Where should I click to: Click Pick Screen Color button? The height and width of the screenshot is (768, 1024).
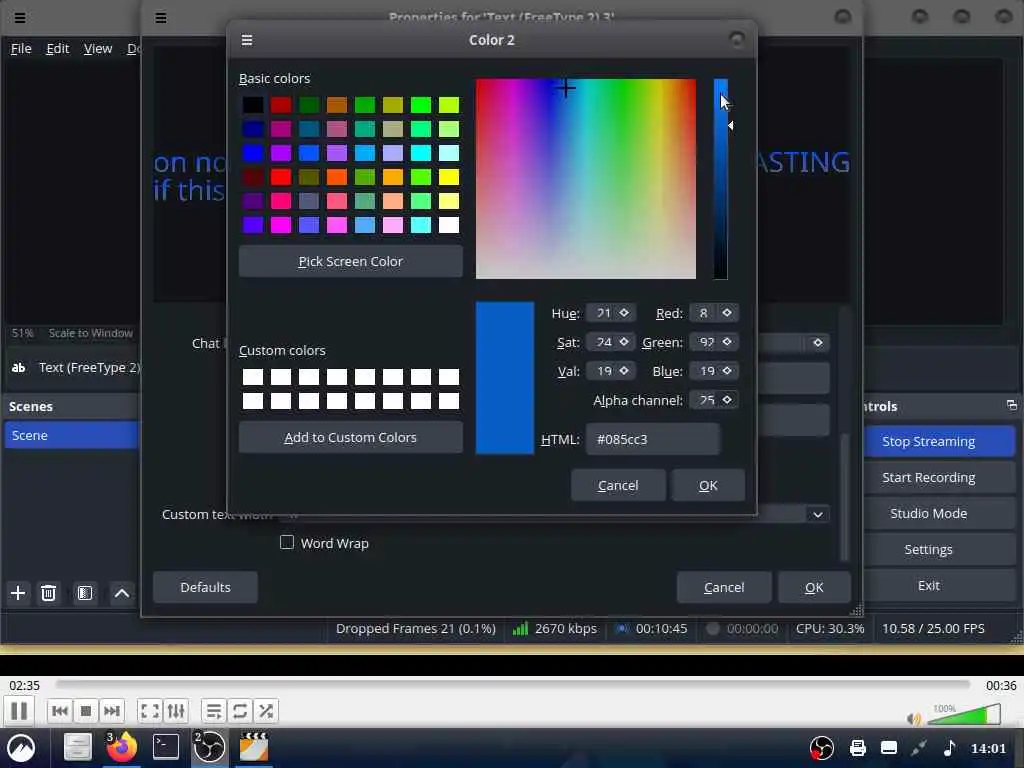tap(351, 261)
